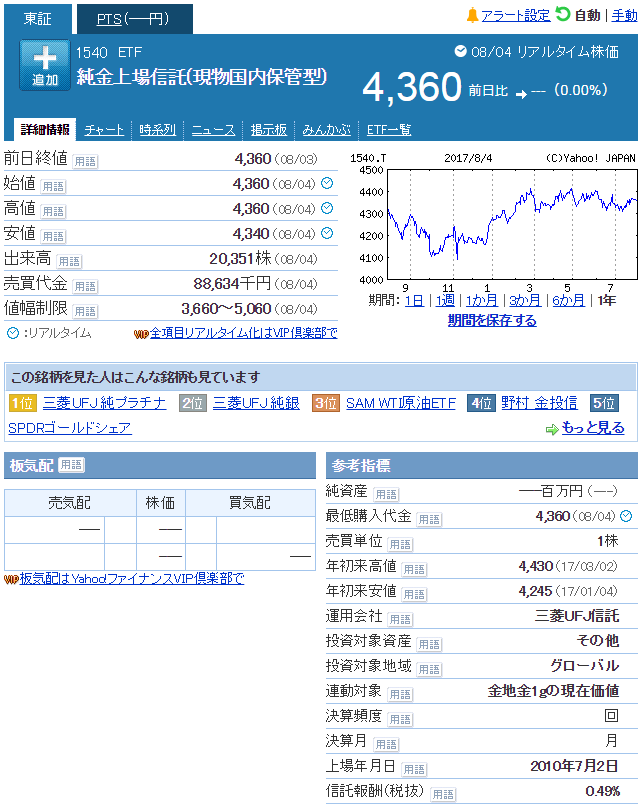Screen dimensions: 641x806
Task: Expand more related stocks via もっと見る
Action: 592,428
